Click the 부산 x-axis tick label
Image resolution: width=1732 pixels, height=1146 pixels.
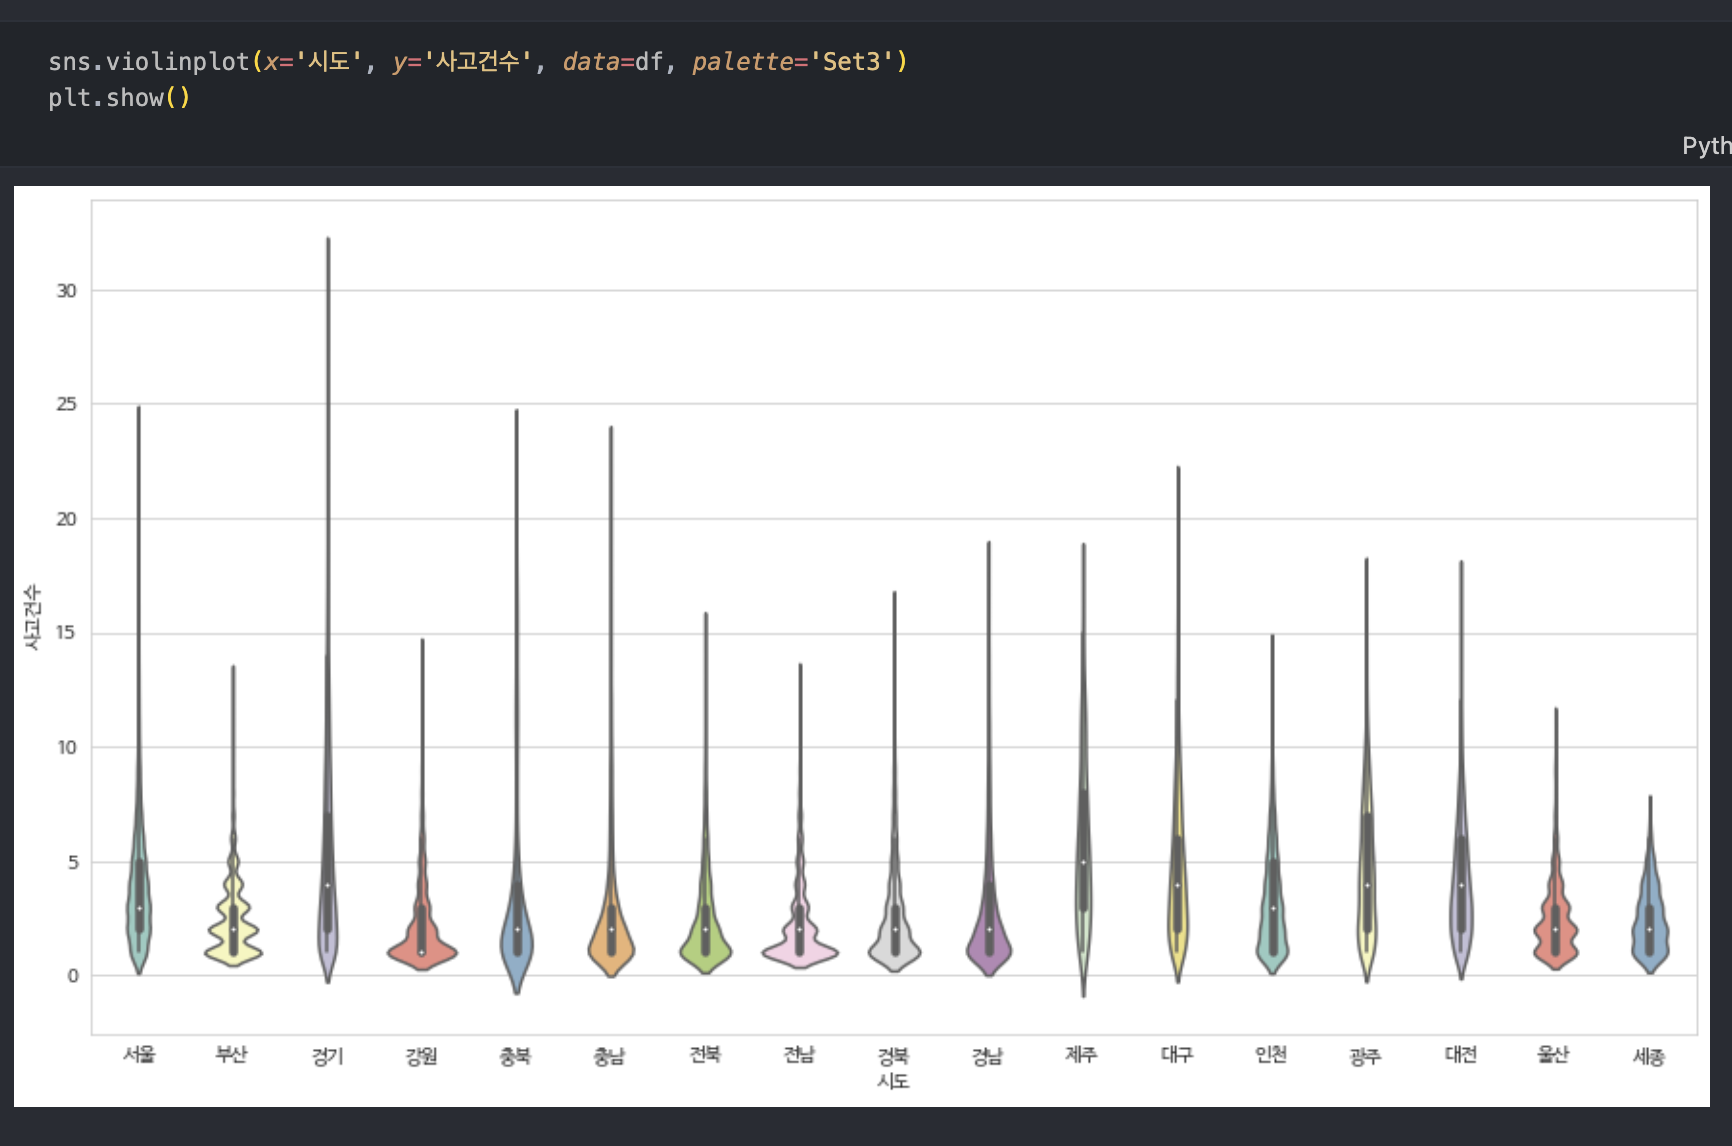coord(232,1054)
